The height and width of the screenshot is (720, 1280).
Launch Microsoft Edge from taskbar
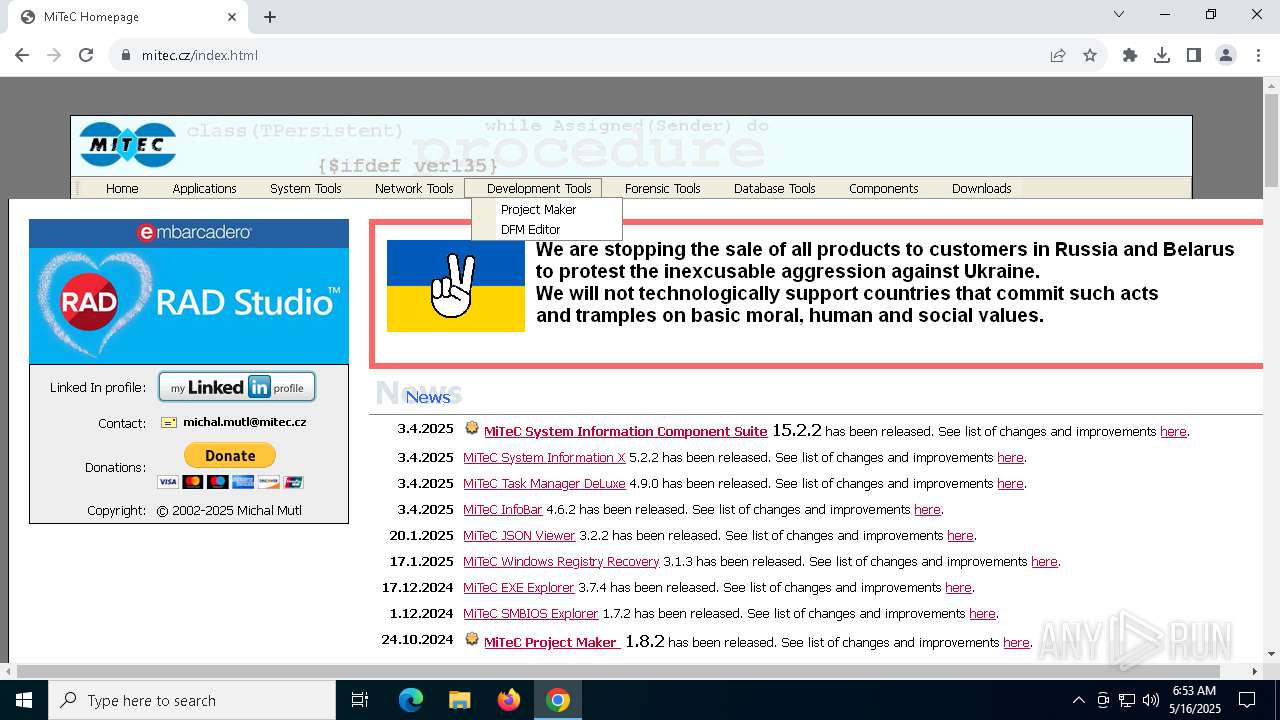[x=411, y=700]
